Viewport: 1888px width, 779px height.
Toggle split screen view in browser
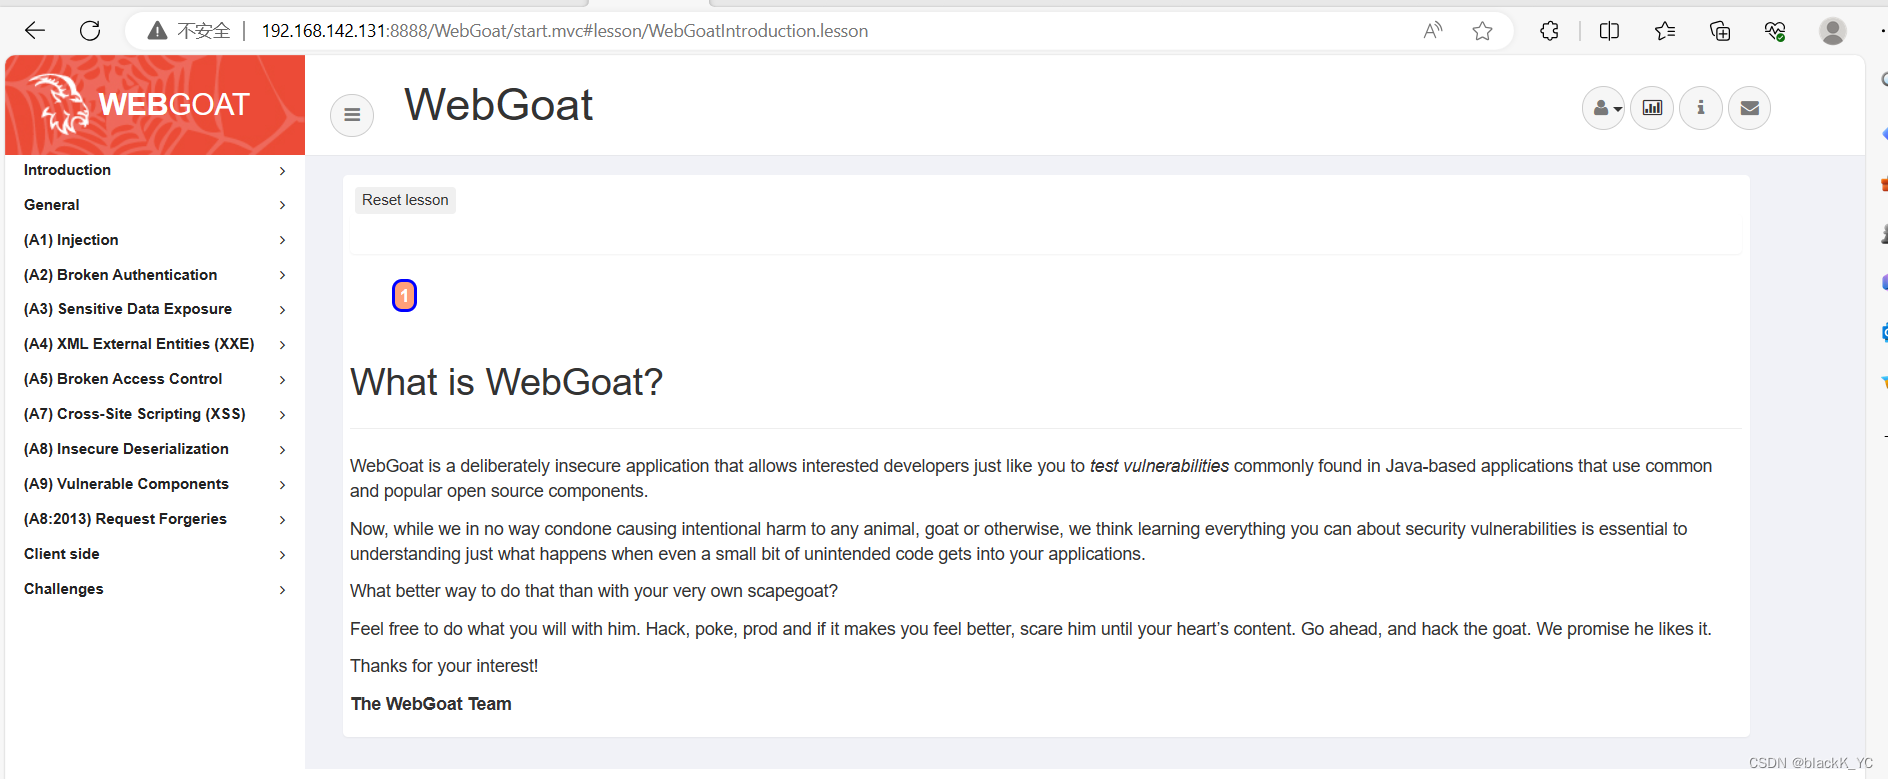click(1609, 31)
